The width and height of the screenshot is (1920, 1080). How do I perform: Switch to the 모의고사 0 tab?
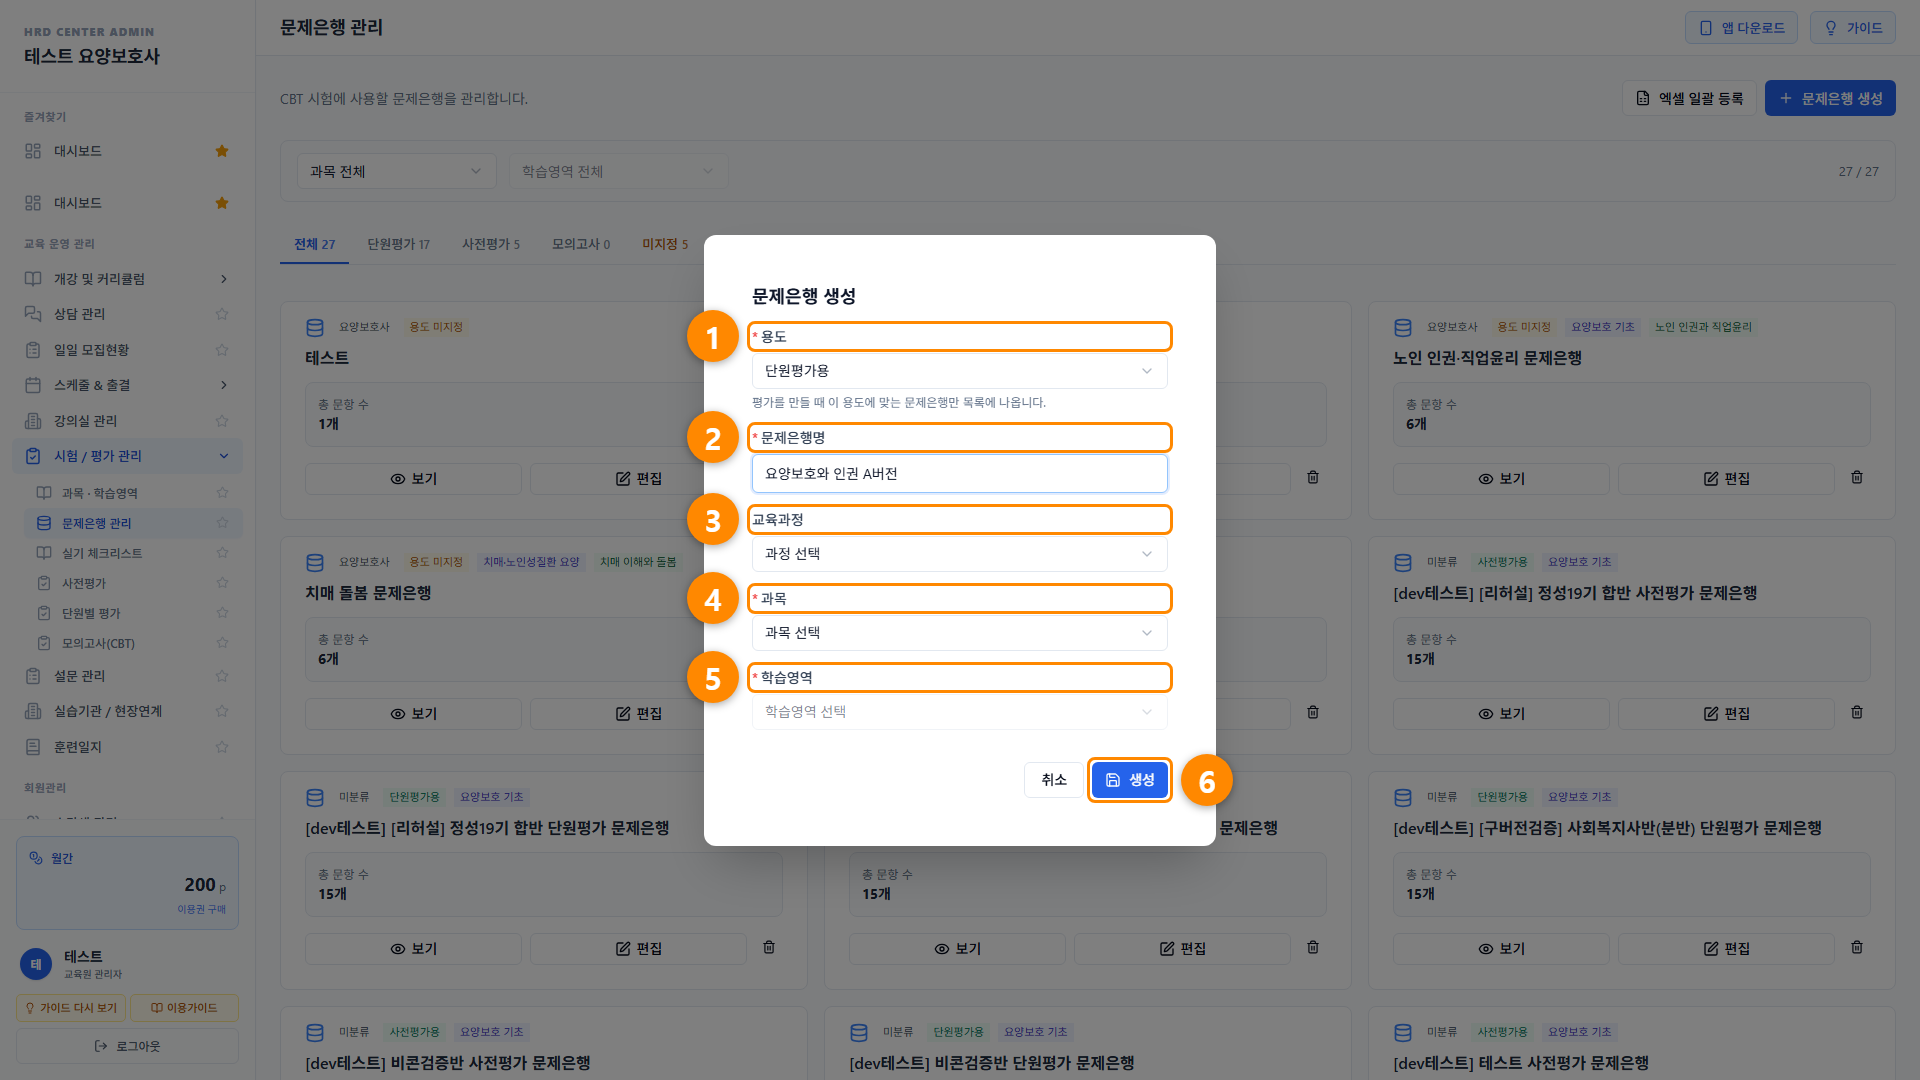580,244
